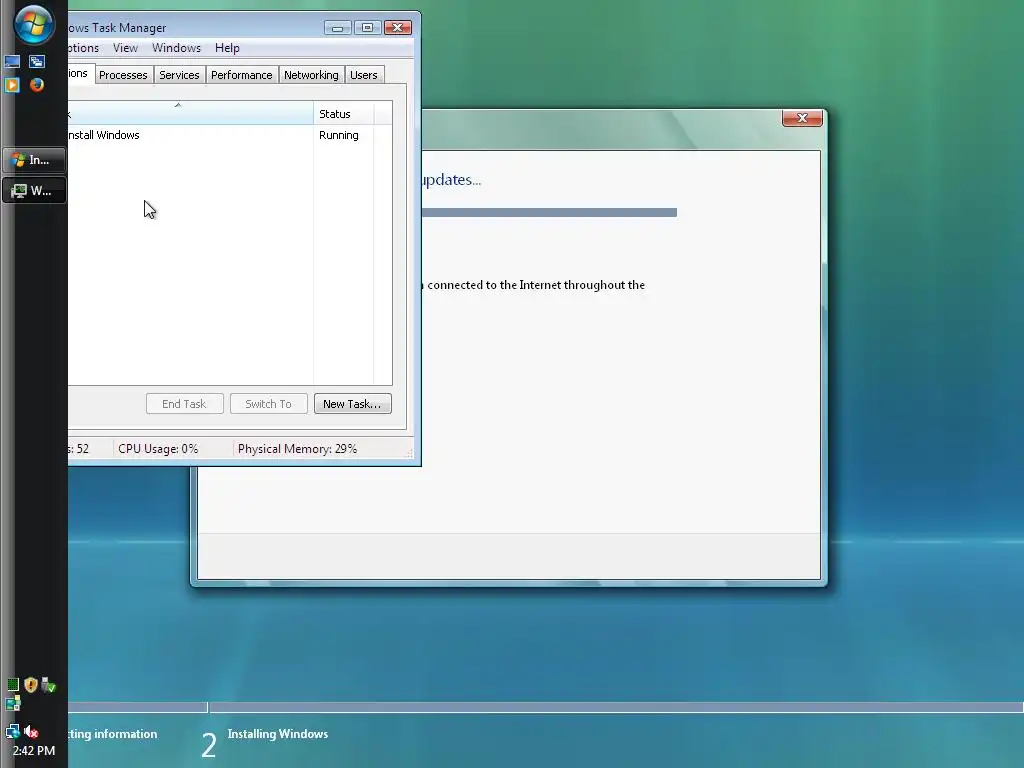The height and width of the screenshot is (768, 1024).
Task: Click the Show Desktop quick launch icon
Action: coord(12,62)
